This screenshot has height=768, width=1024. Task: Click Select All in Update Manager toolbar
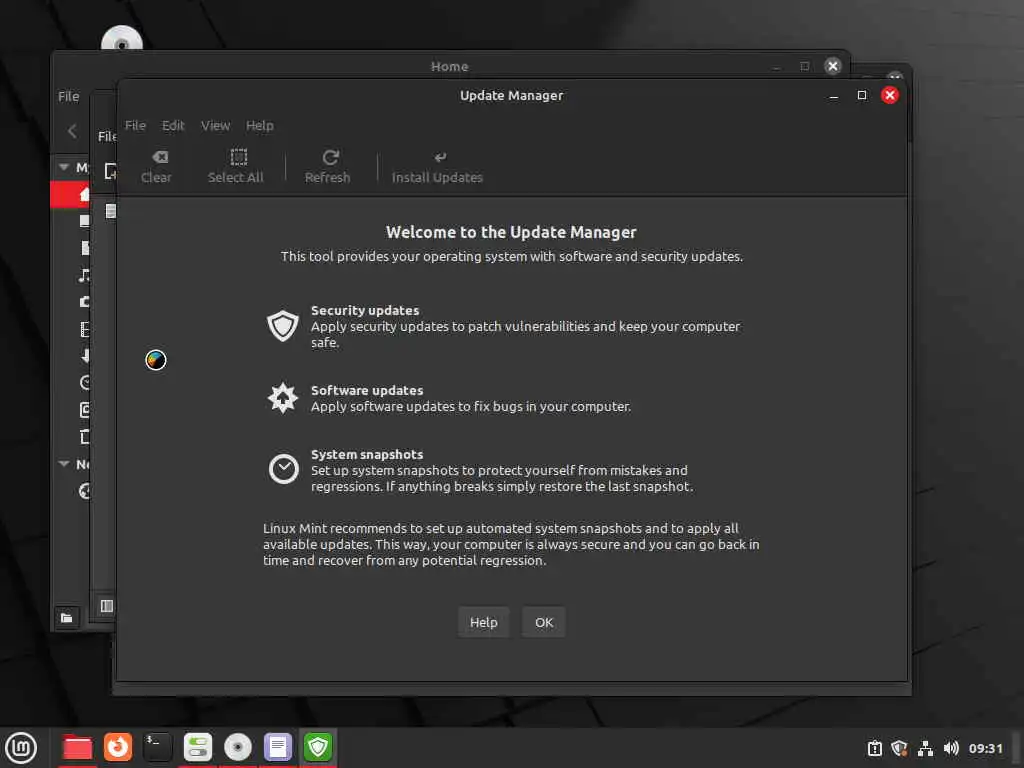click(236, 167)
